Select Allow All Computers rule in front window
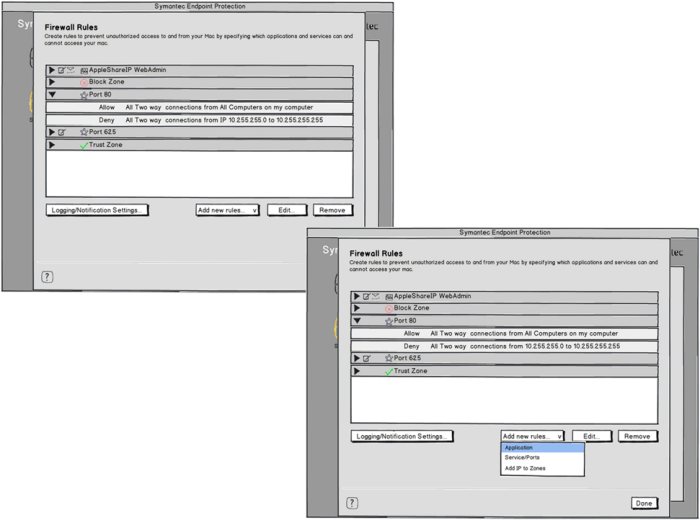The width and height of the screenshot is (700, 520). tap(504, 334)
